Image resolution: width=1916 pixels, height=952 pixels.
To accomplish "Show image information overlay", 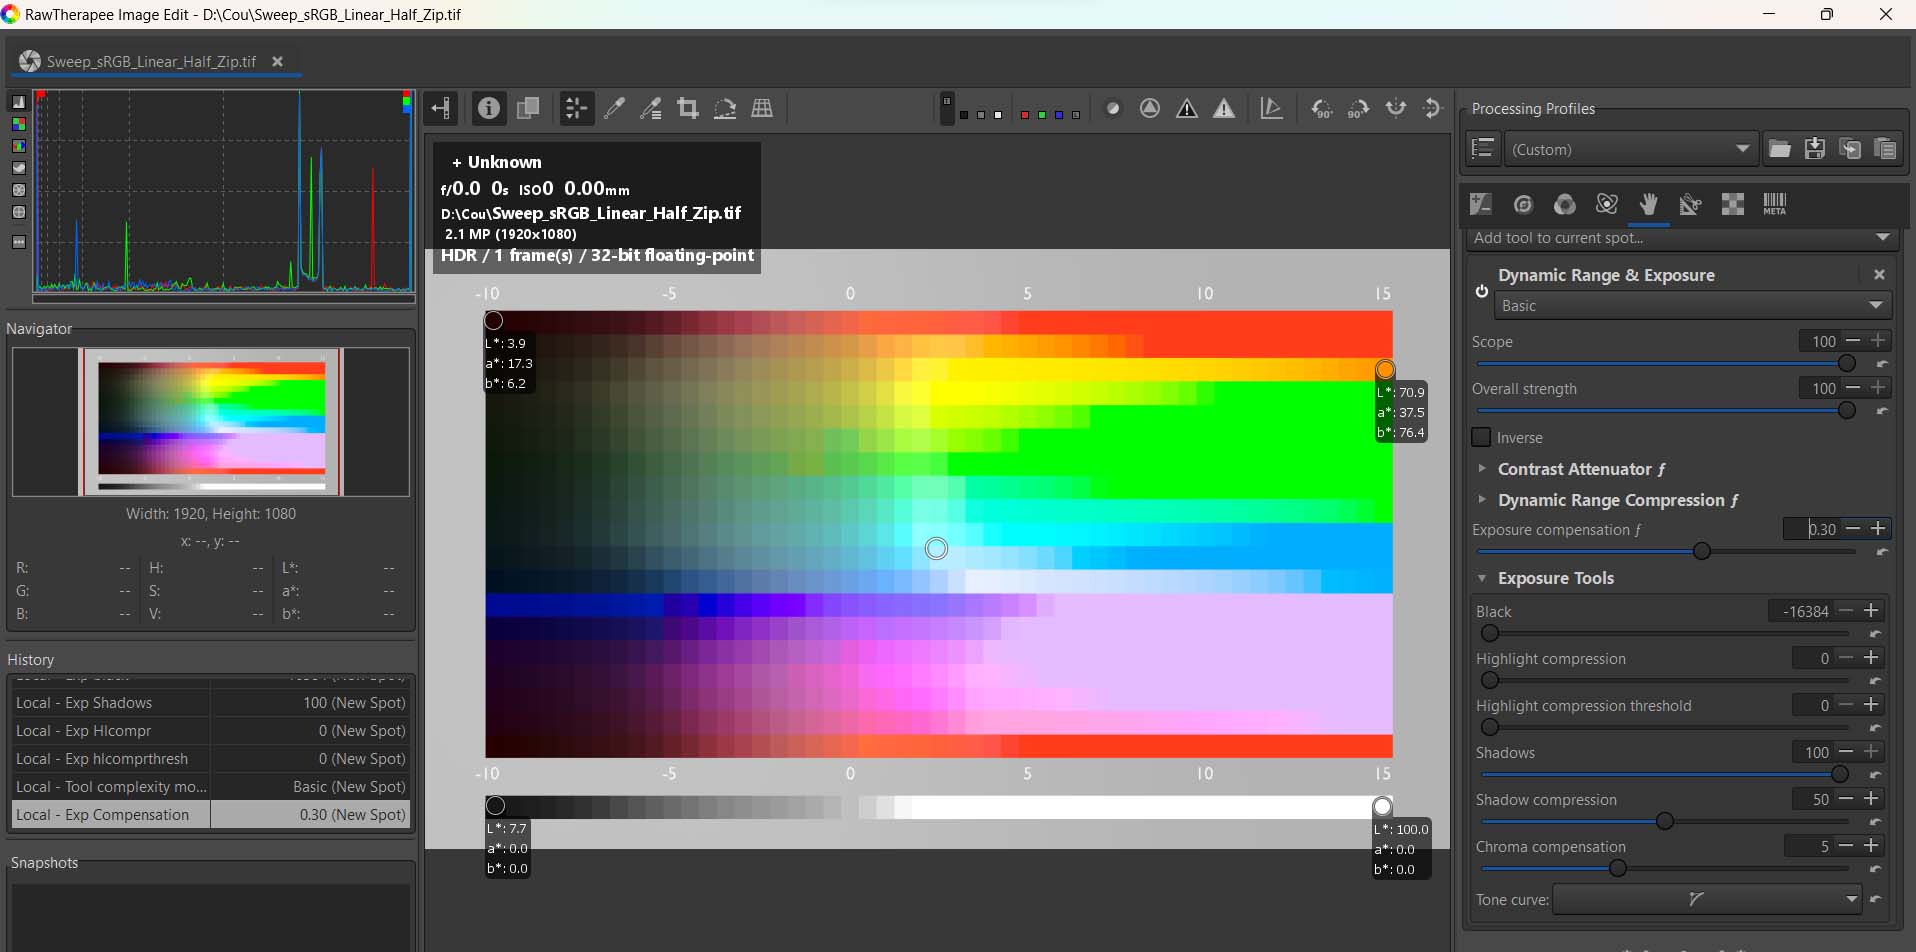I will pos(489,108).
